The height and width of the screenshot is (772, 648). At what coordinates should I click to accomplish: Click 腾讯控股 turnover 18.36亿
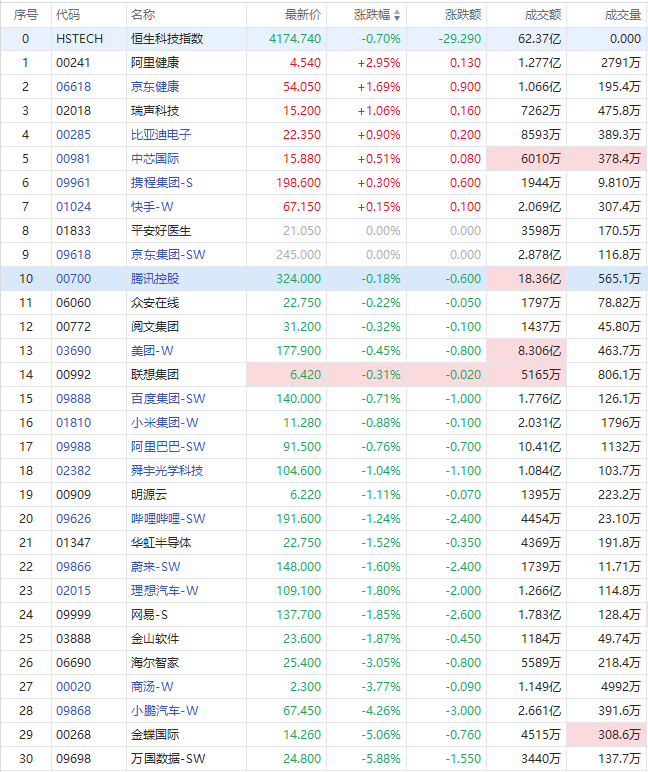pyautogui.click(x=539, y=279)
